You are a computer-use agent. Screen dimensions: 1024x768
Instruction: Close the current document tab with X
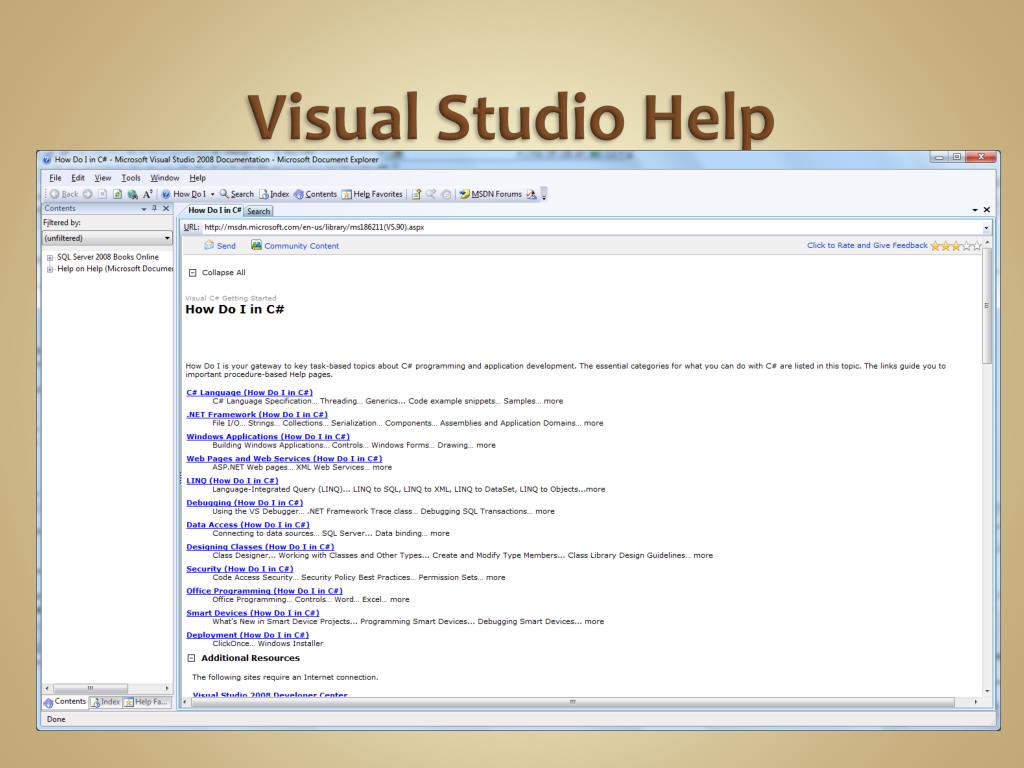pyautogui.click(x=987, y=210)
